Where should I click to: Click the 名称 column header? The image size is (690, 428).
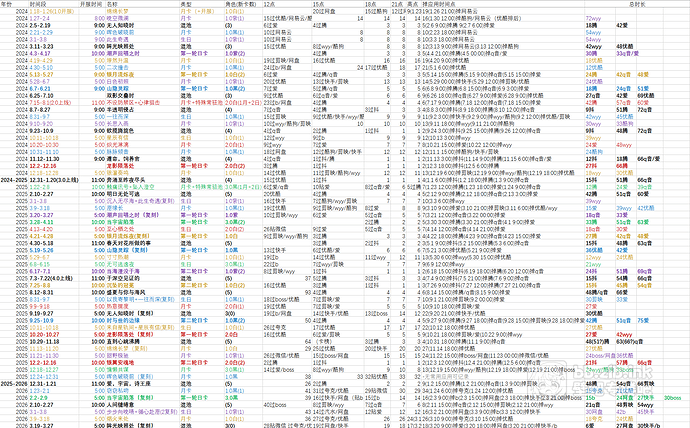pyautogui.click(x=112, y=4)
